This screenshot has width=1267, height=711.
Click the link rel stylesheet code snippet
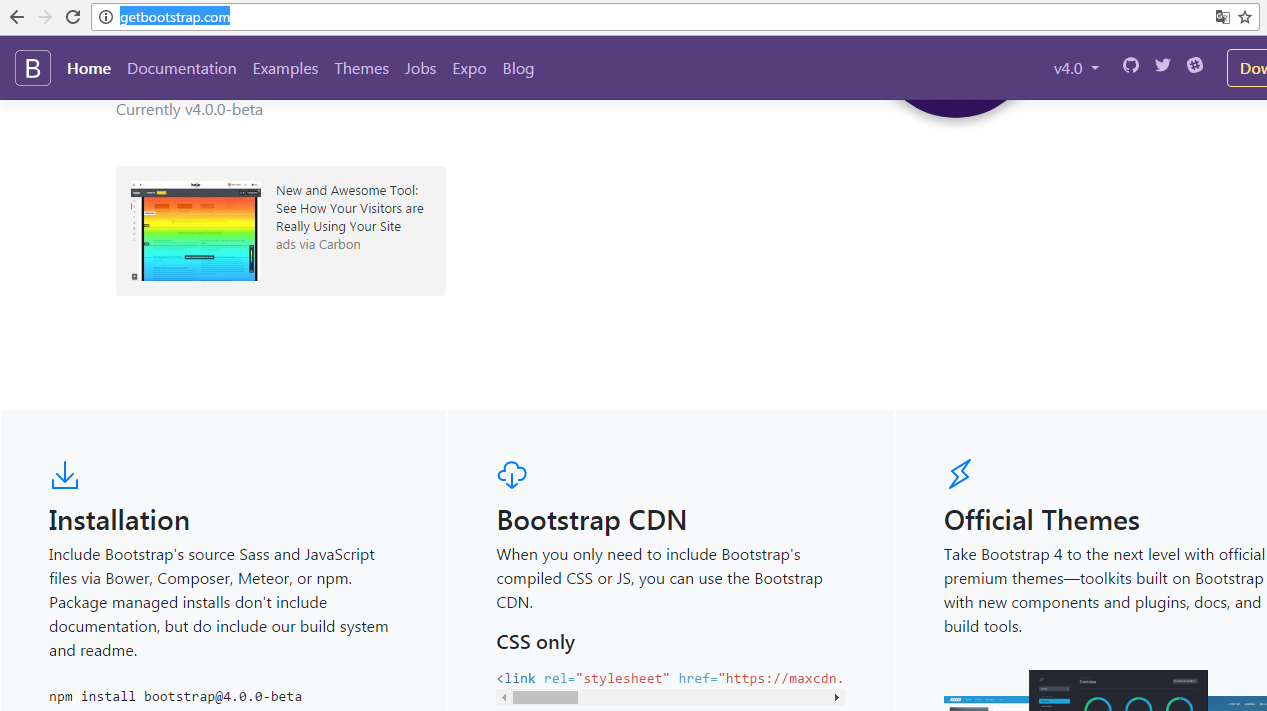tap(671, 678)
